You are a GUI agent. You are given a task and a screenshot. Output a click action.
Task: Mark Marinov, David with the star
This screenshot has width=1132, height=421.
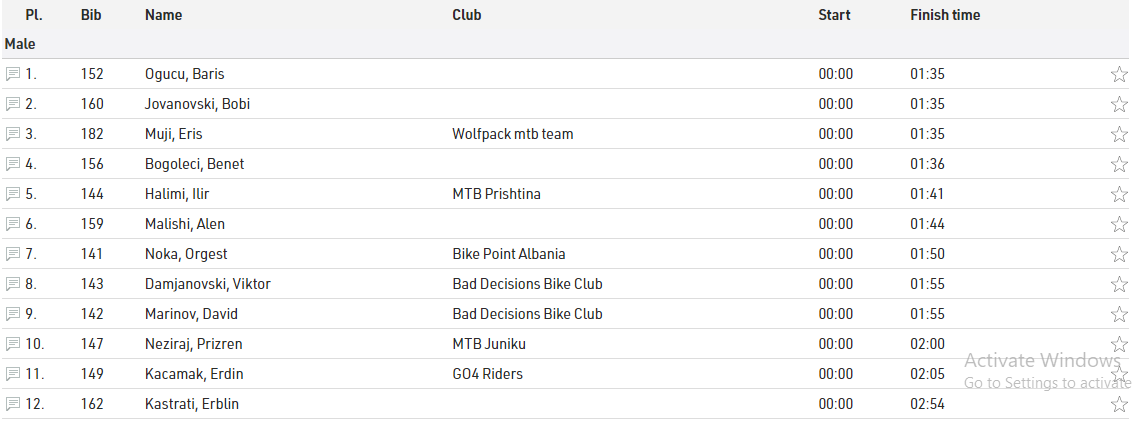pos(1119,314)
